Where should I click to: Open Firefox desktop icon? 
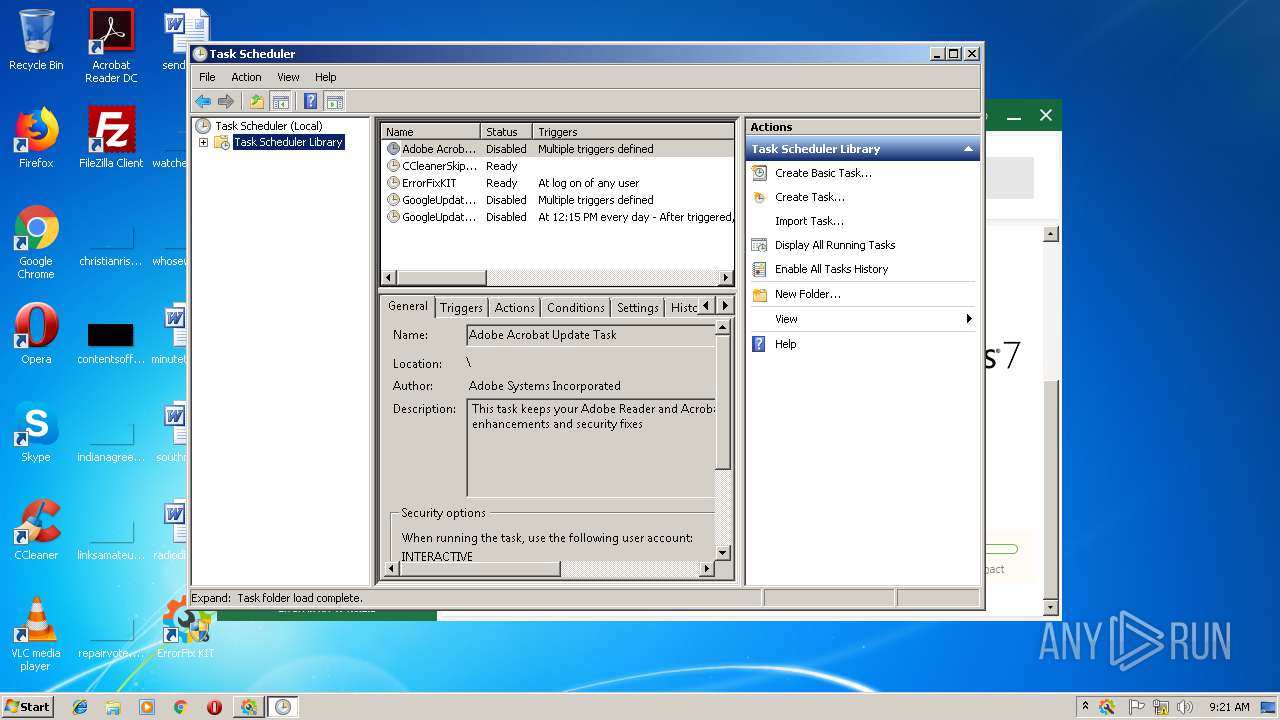coord(36,137)
